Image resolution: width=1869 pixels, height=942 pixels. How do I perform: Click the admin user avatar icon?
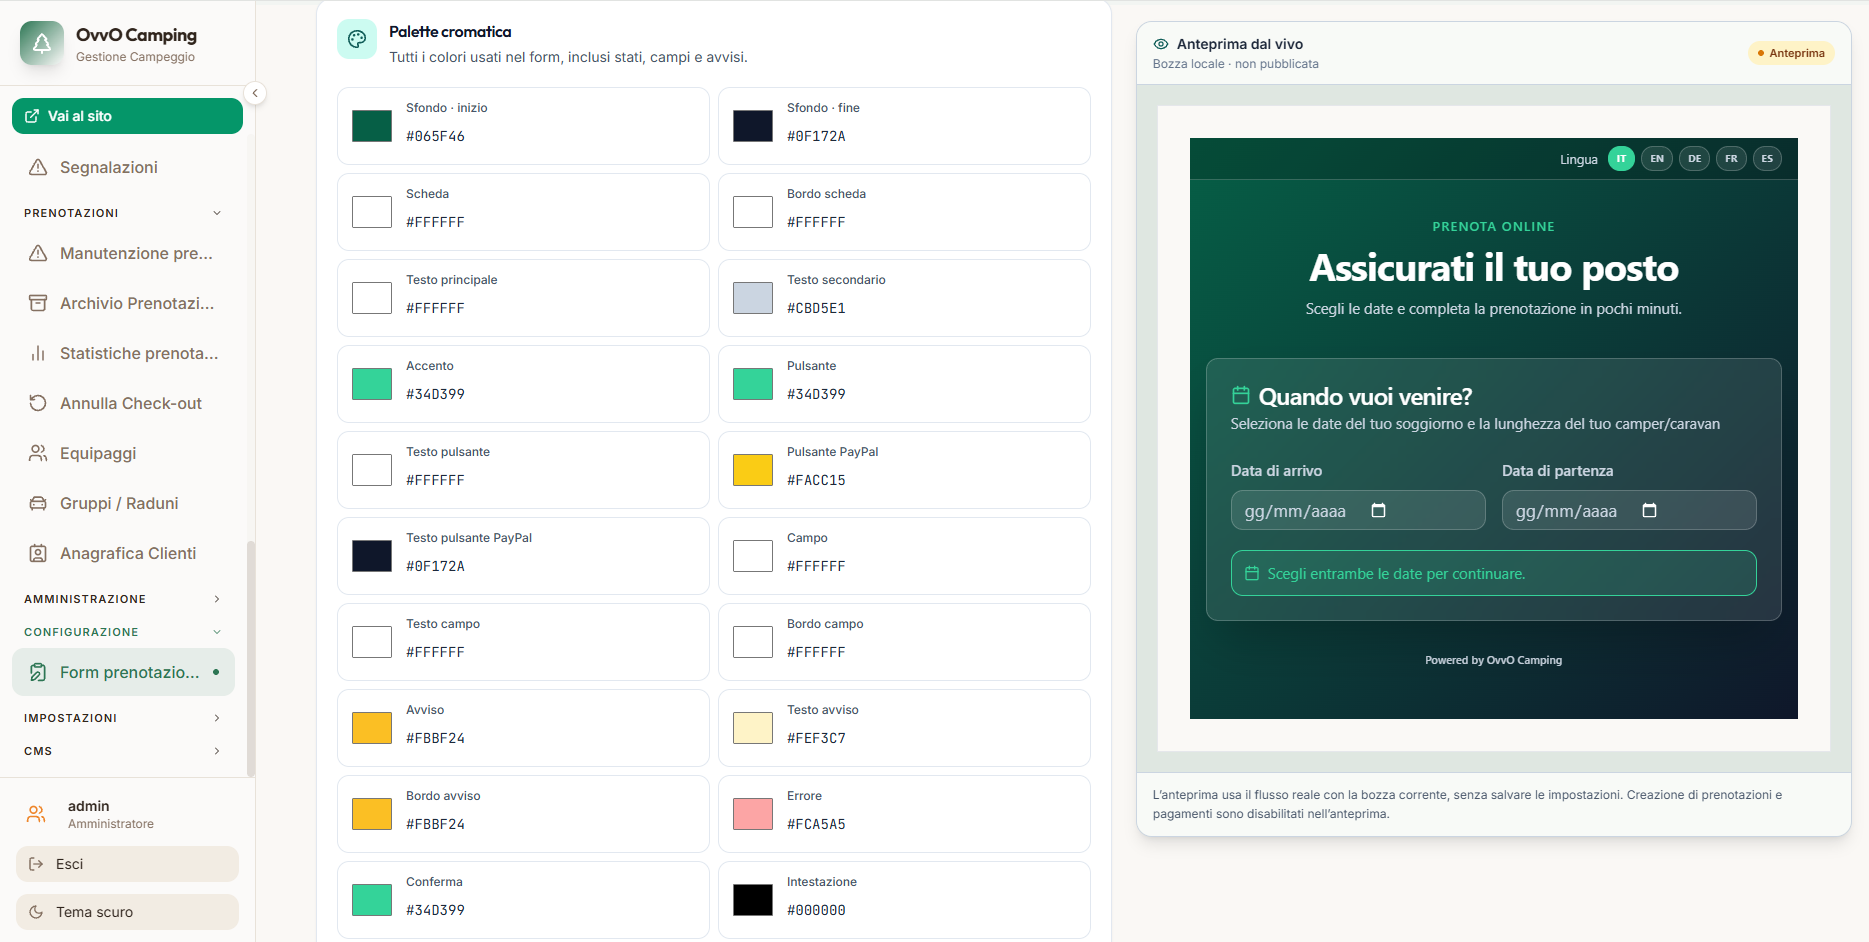point(37,814)
